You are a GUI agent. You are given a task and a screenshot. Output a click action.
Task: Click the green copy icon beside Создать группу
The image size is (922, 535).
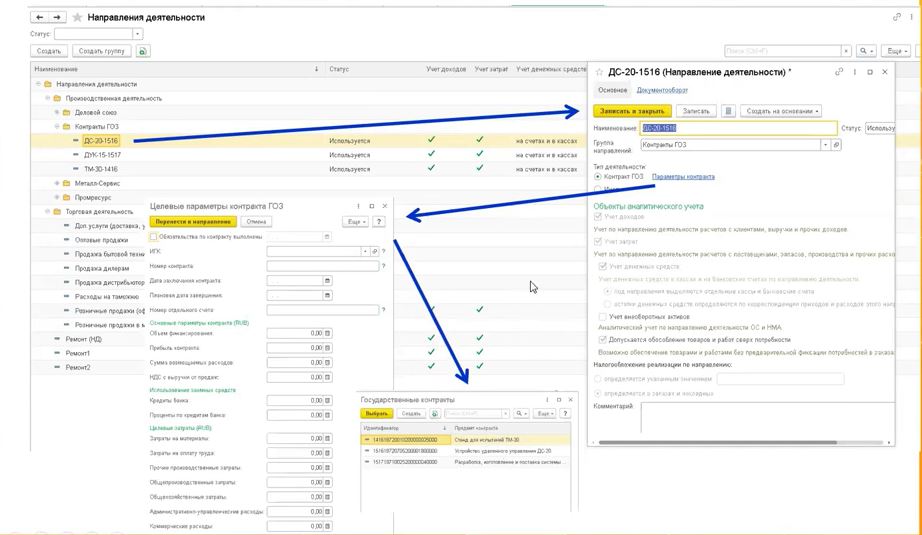[143, 51]
